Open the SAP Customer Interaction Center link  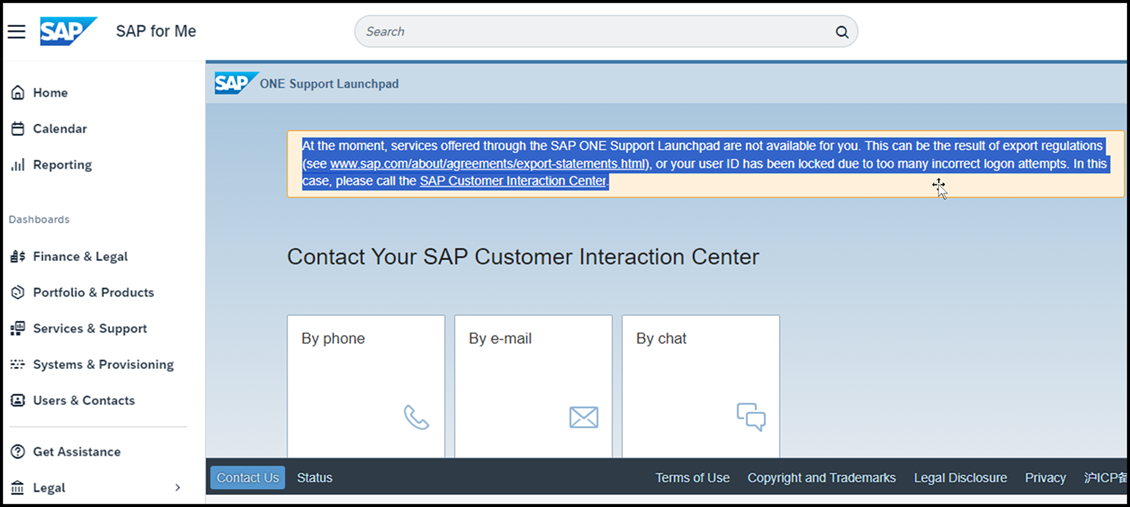click(512, 181)
